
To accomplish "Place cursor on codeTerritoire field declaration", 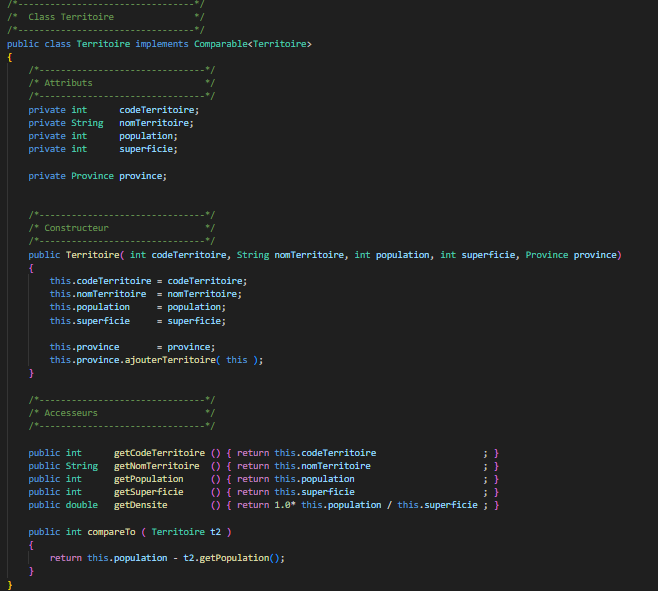I will [158, 110].
